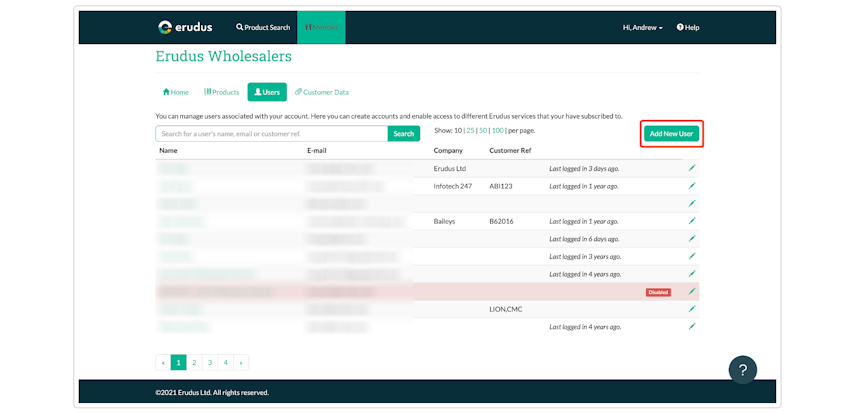The height and width of the screenshot is (412, 858).
Task: Focus the user search input field
Action: (271, 134)
